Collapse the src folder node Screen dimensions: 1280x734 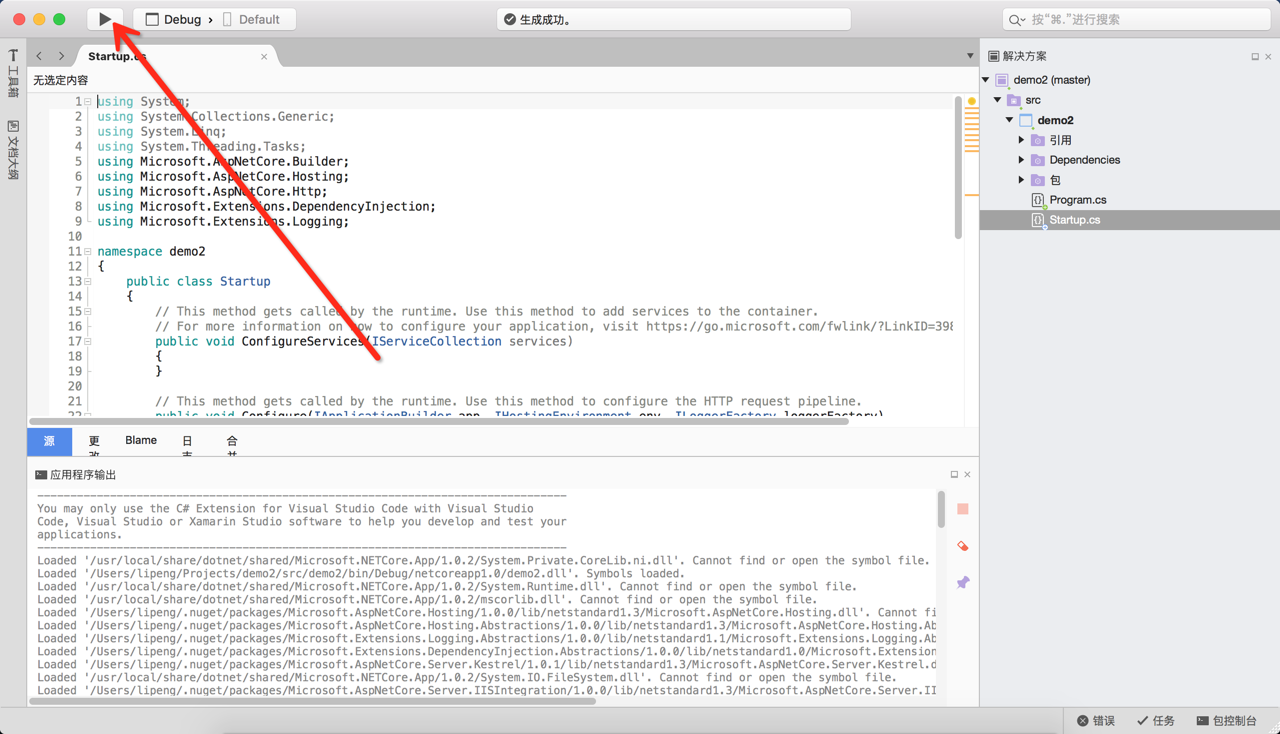tap(998, 100)
